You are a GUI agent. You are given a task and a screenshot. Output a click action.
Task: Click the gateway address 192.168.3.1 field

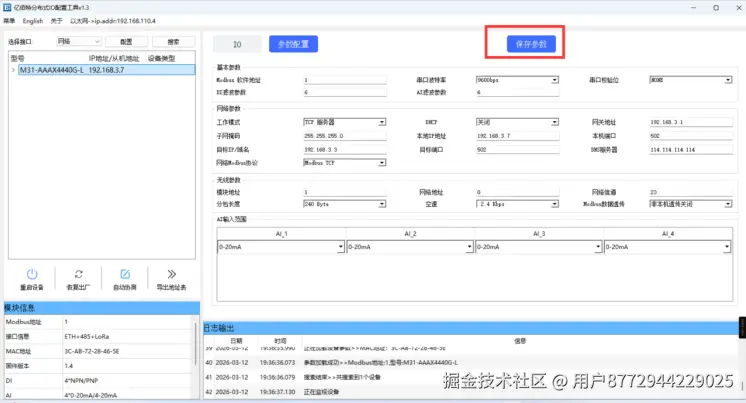click(691, 122)
